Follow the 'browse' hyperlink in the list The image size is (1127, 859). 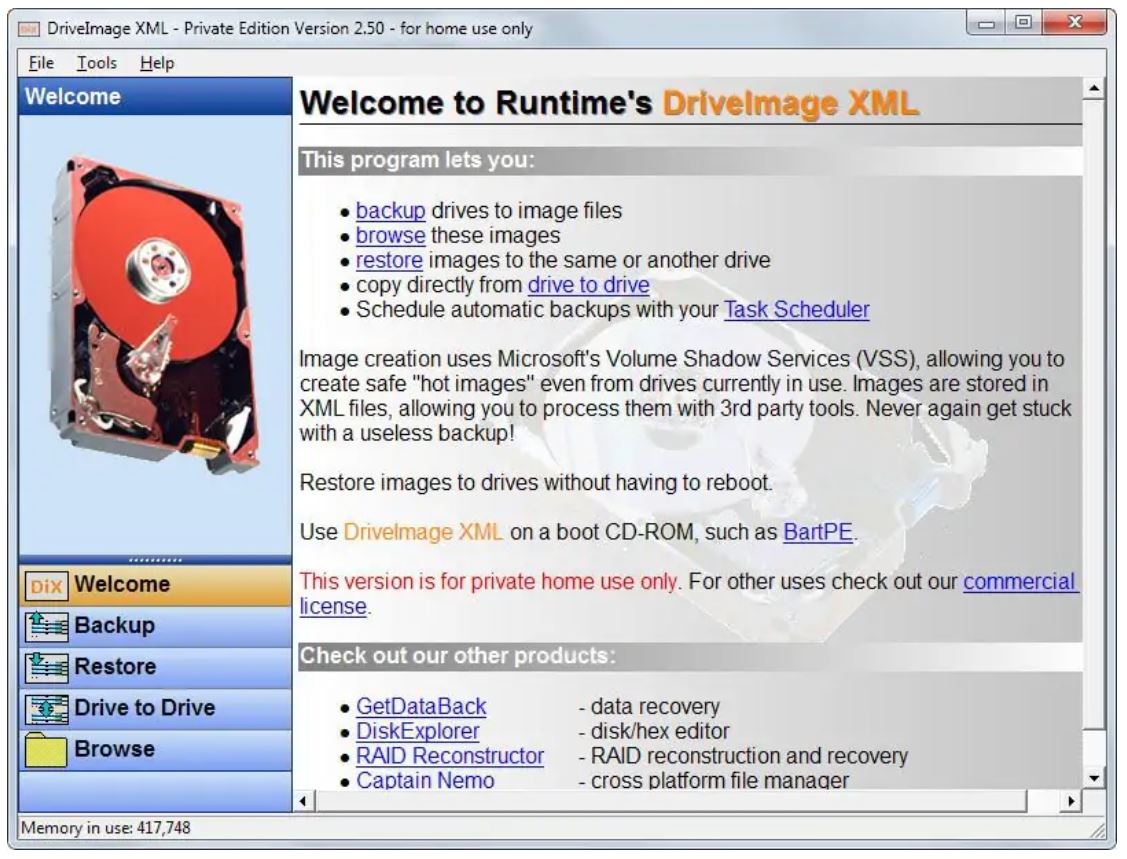pyautogui.click(x=391, y=236)
